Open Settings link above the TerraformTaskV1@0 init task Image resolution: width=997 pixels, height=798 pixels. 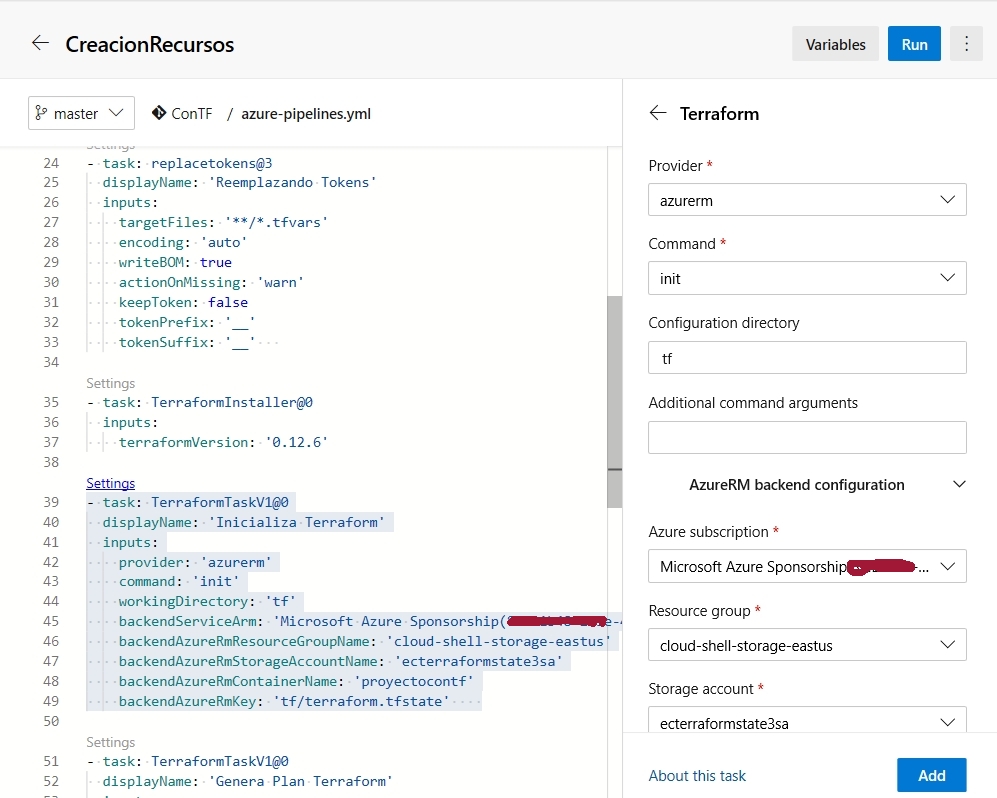click(x=111, y=483)
